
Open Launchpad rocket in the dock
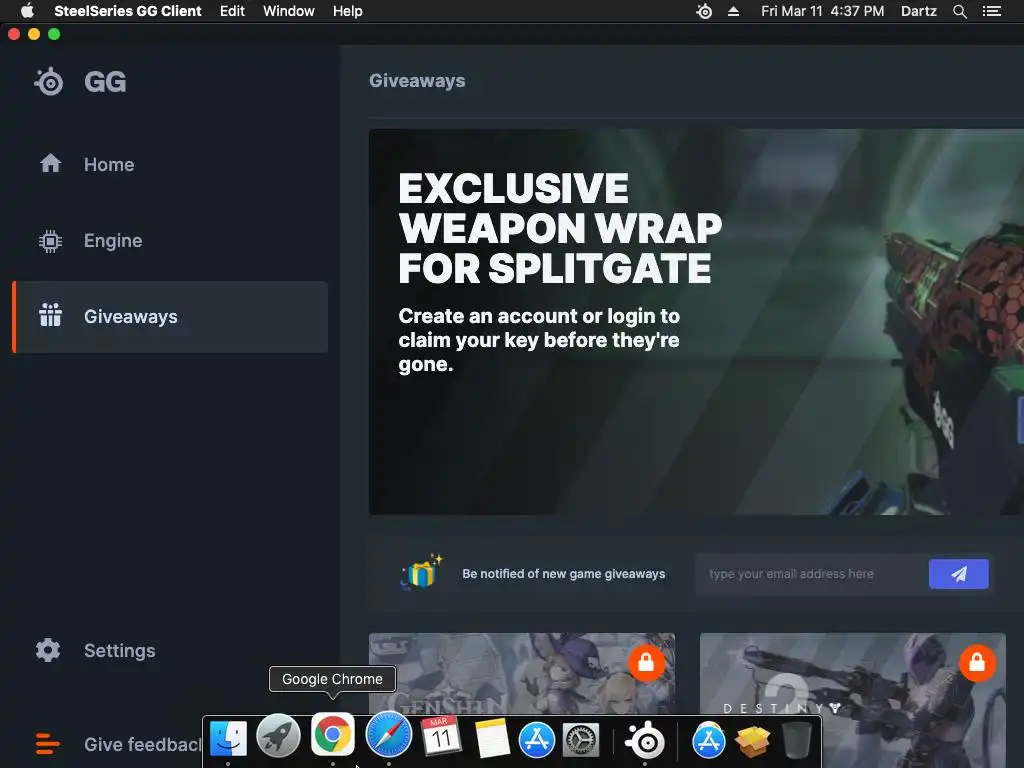(x=279, y=736)
